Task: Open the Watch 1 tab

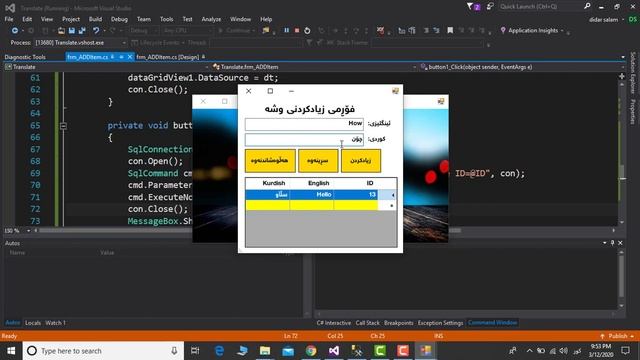Action: tap(56, 323)
